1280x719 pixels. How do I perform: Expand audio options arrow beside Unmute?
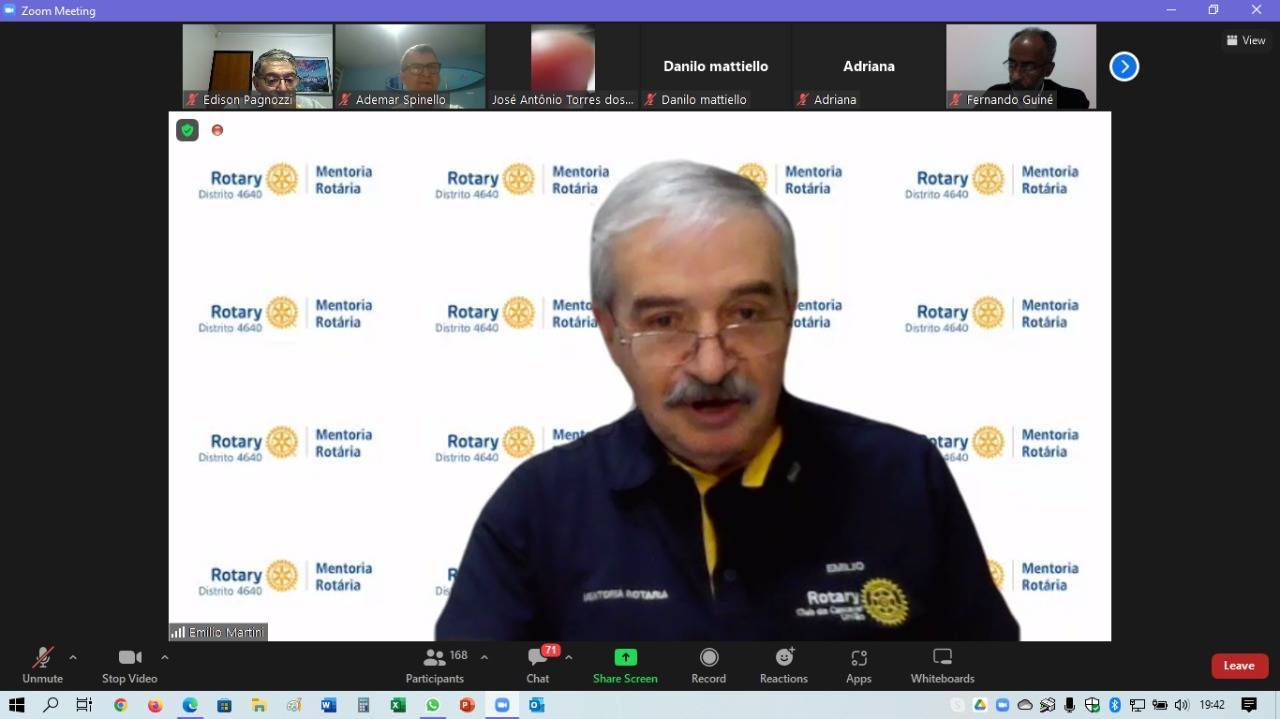click(x=73, y=657)
